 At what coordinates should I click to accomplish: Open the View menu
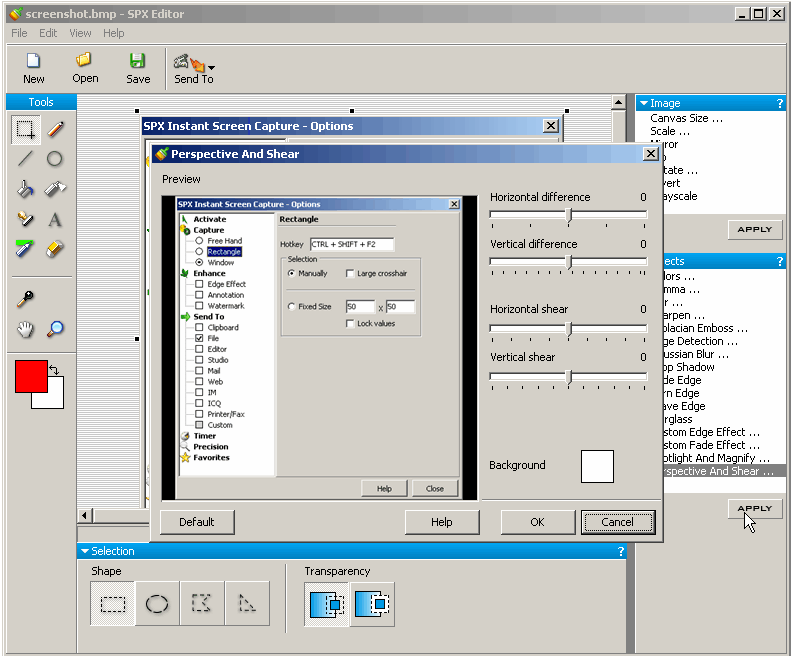80,33
